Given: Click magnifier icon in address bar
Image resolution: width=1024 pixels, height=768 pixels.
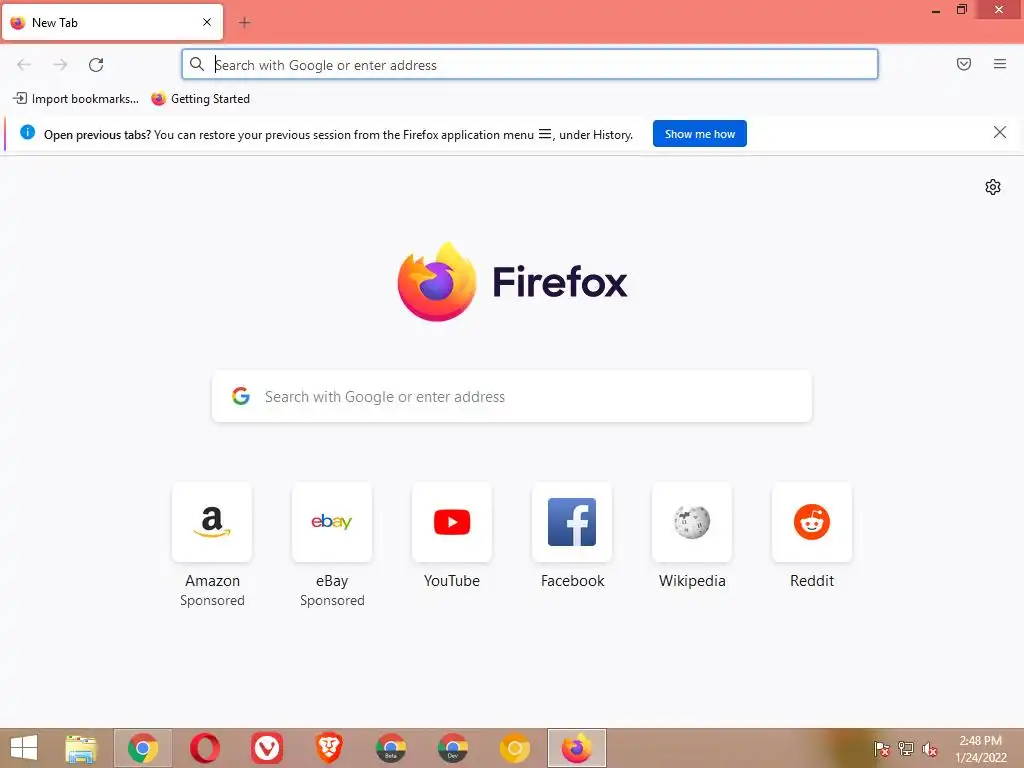Looking at the screenshot, I should (x=197, y=64).
